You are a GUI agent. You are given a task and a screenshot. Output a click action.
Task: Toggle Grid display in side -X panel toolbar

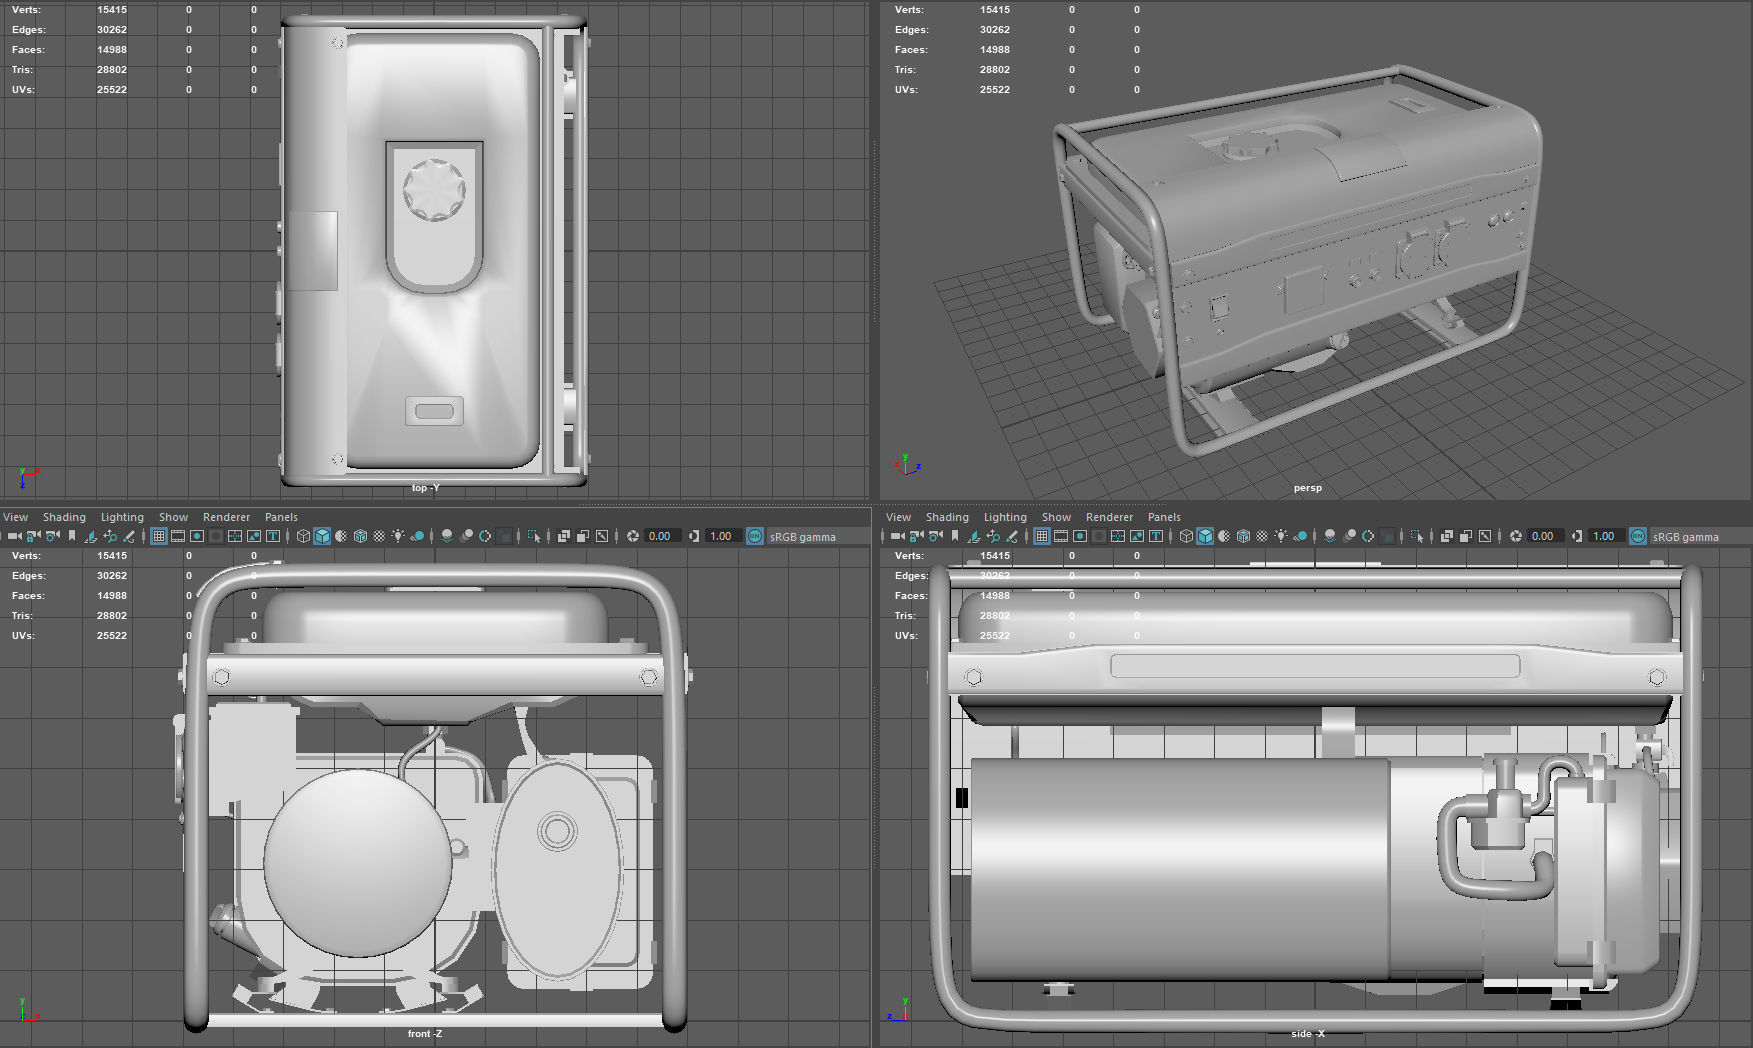[x=1042, y=536]
